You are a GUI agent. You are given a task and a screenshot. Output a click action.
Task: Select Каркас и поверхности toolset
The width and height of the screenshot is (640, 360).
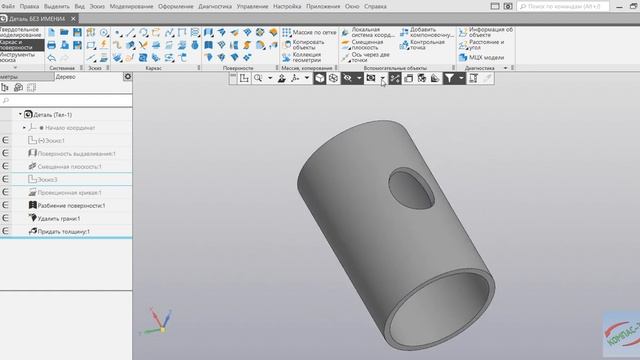pyautogui.click(x=21, y=45)
